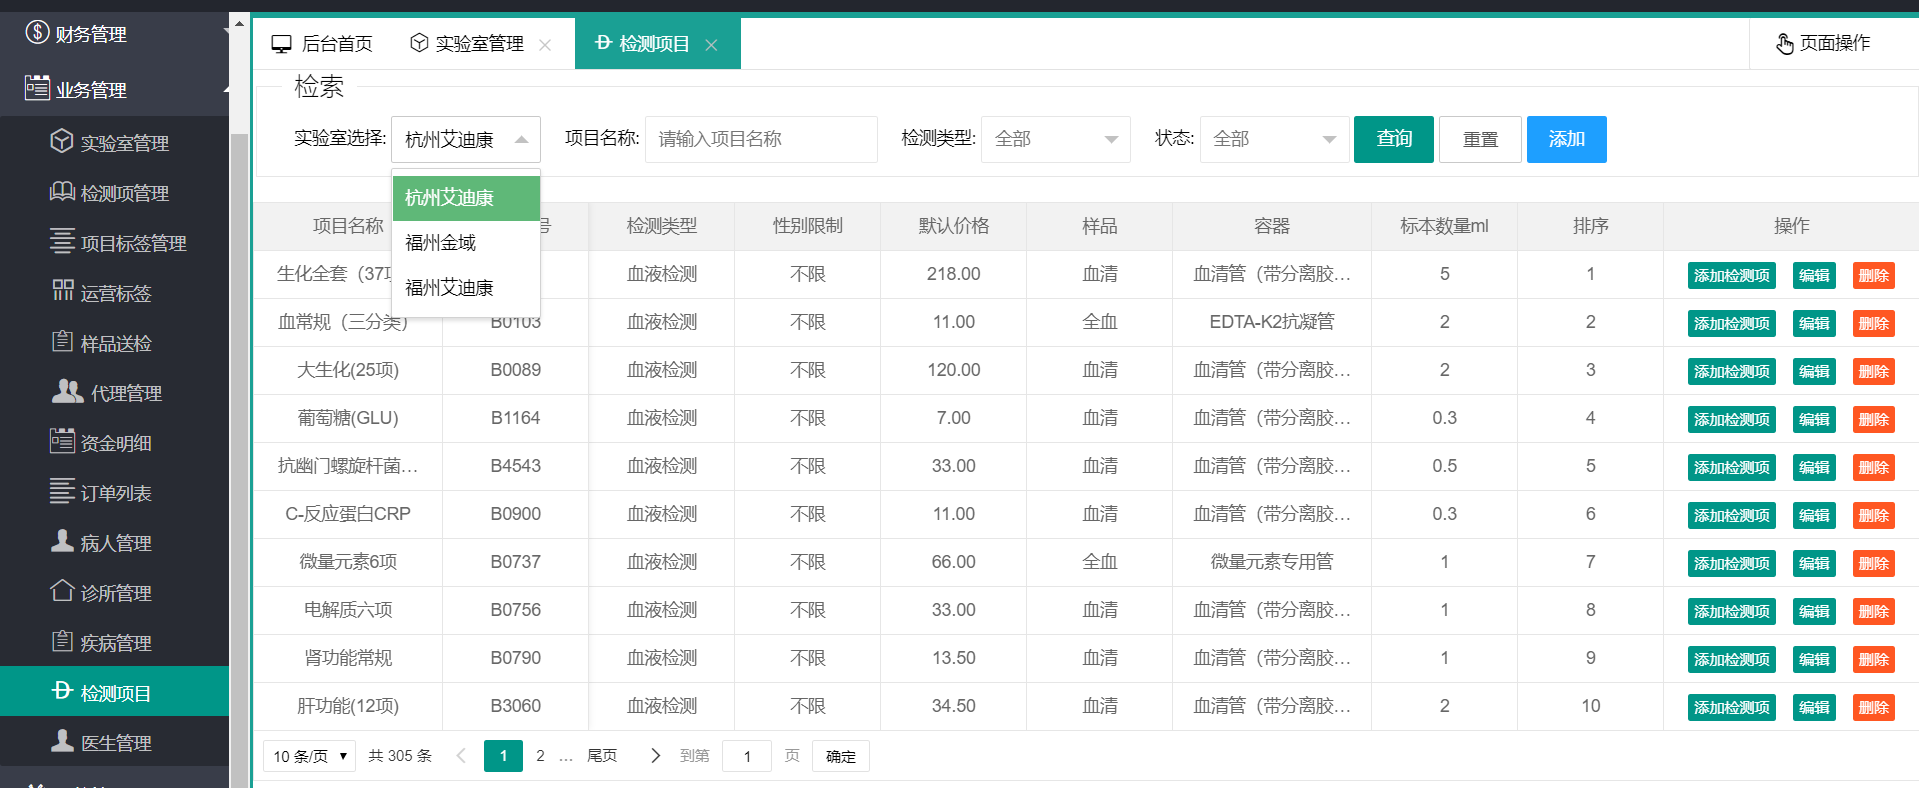
Task: Click 删除 for 肝功能(12项) row
Action: (1874, 707)
